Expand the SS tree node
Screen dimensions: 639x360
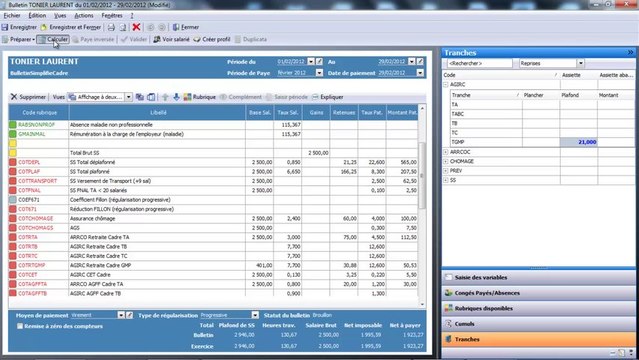tap(446, 180)
